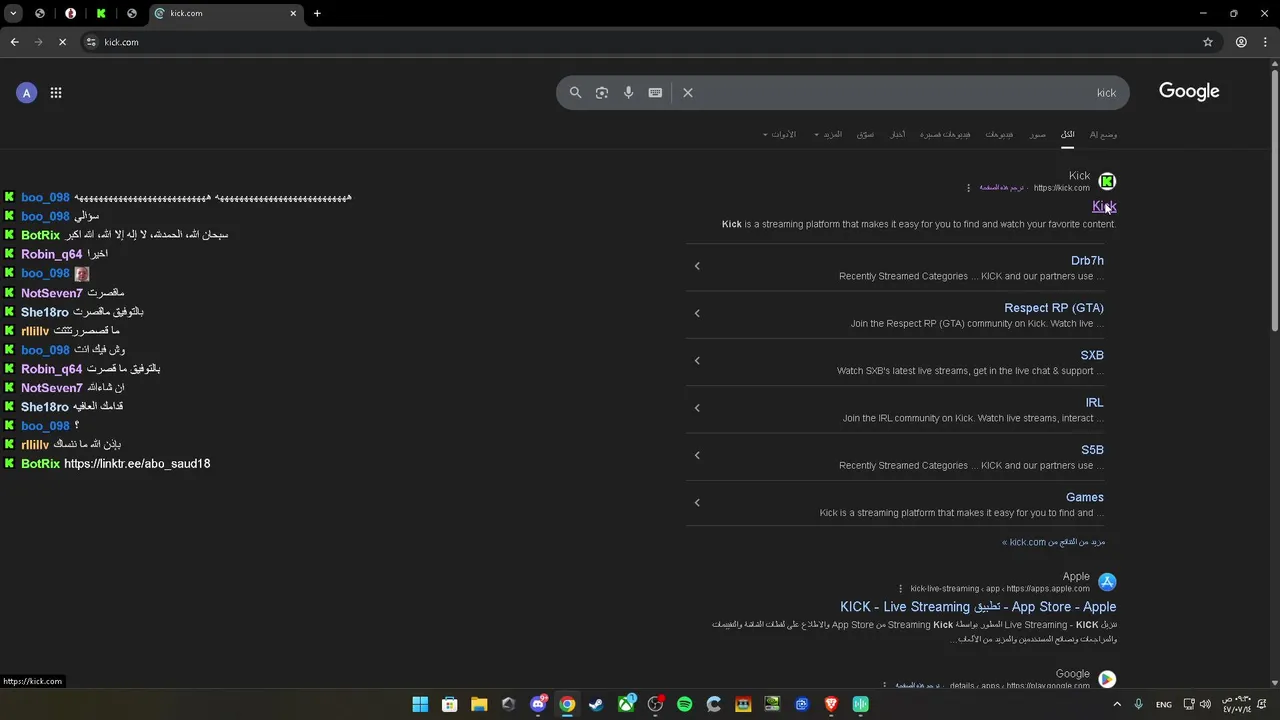Click the translate this page link under Kick

tap(1001, 188)
